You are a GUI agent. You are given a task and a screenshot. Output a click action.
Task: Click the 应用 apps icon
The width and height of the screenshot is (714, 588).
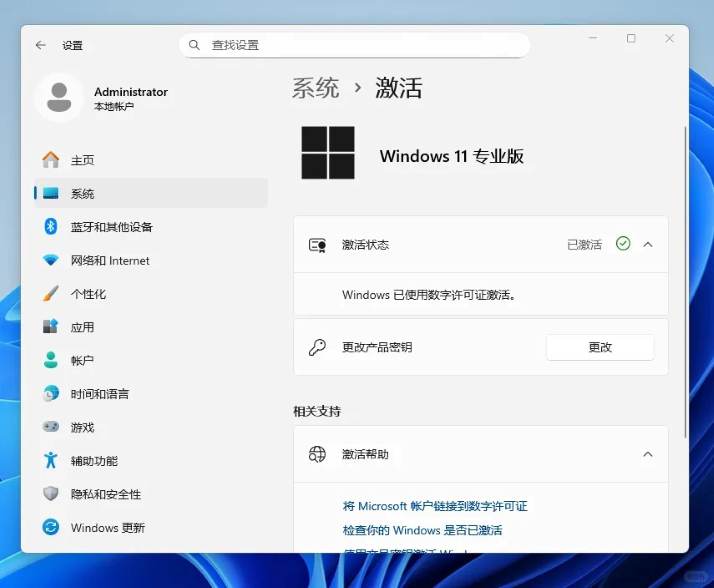pos(51,326)
